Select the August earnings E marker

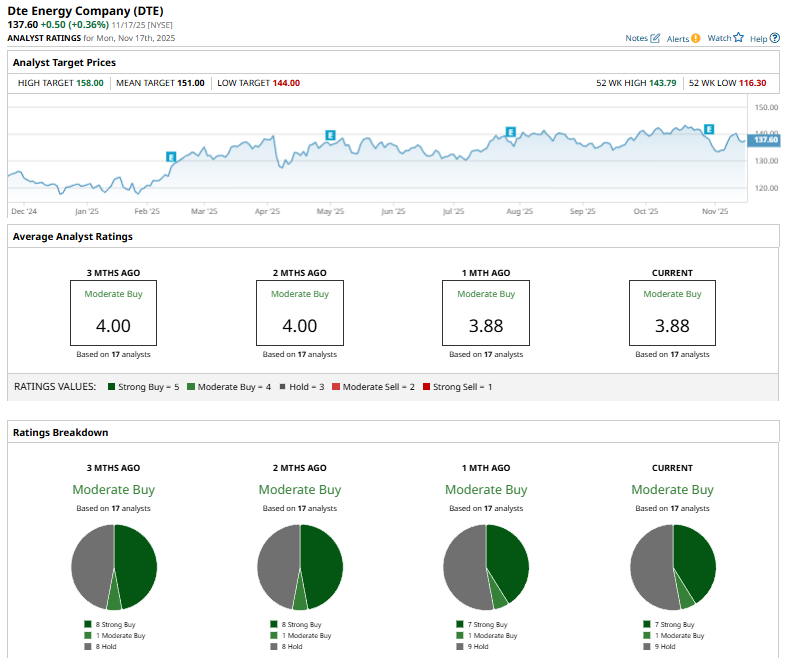(x=510, y=132)
